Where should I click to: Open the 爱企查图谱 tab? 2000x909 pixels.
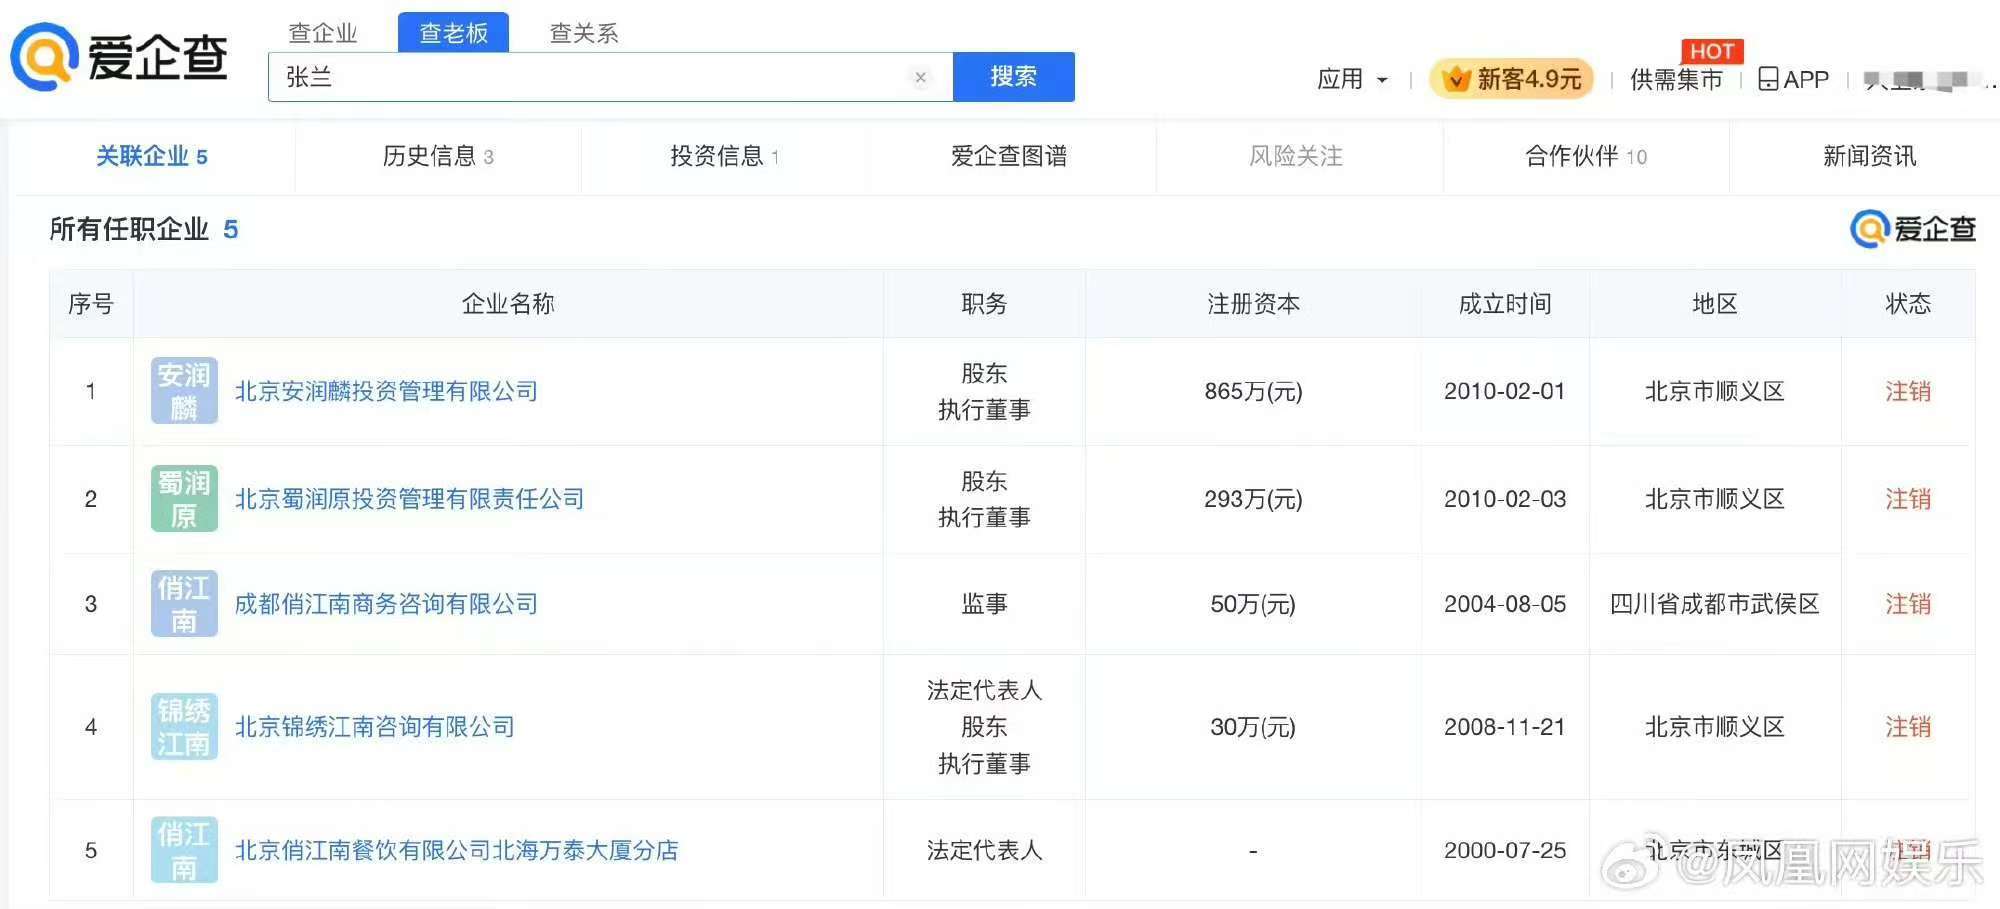click(x=1009, y=156)
